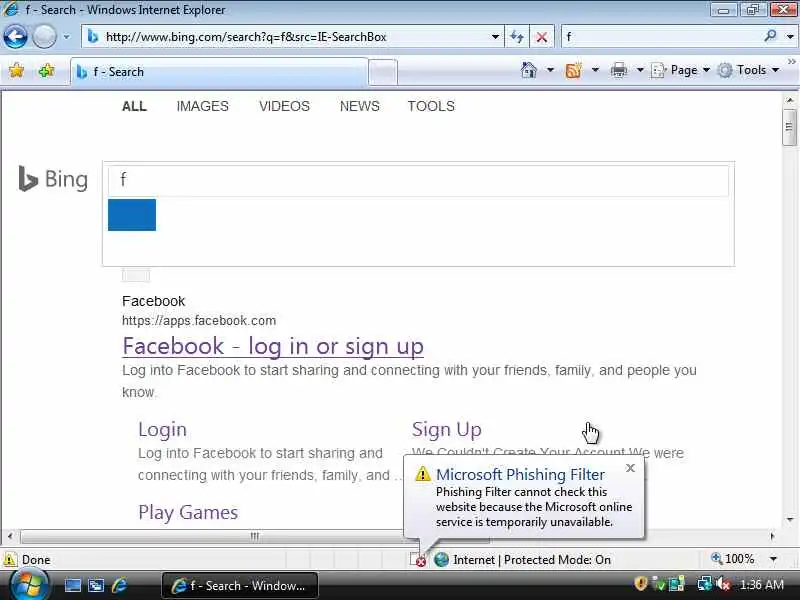Image resolution: width=800 pixels, height=600 pixels.
Task: Expand the Print options dropdown arrow
Action: 640,70
